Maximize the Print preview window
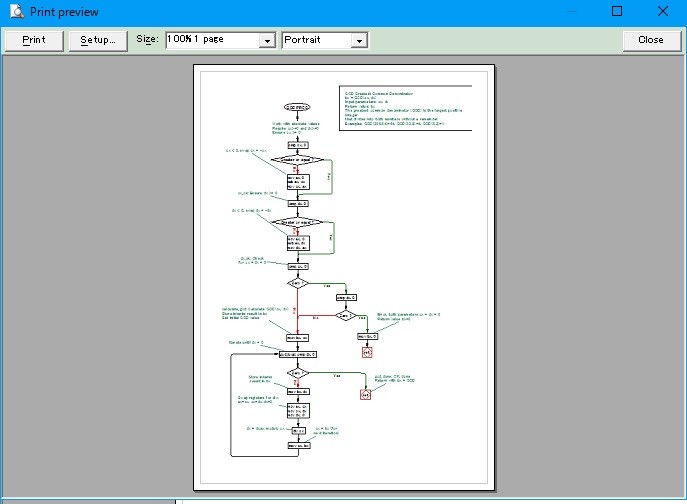This screenshot has width=687, height=504. [617, 11]
